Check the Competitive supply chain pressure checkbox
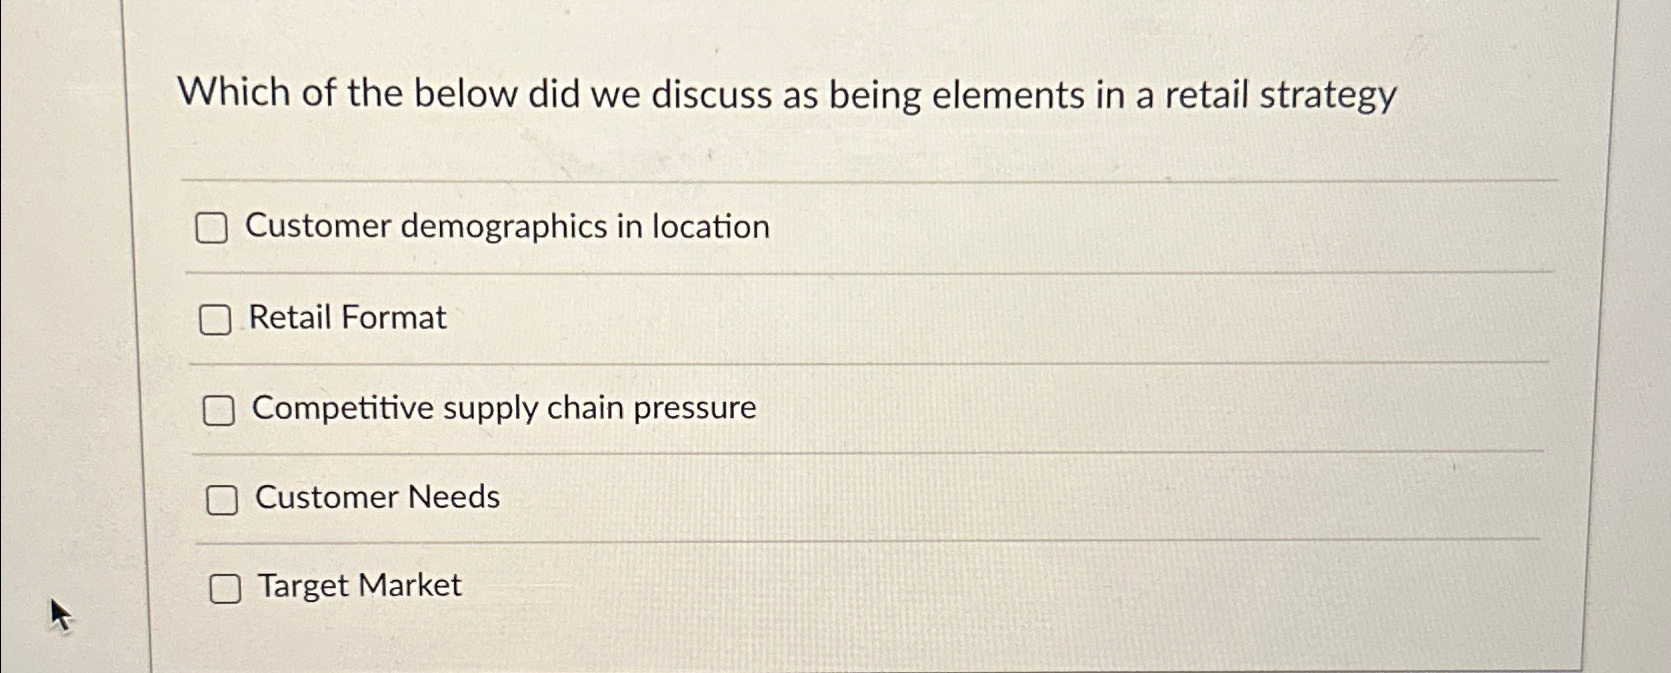The image size is (1671, 673). 220,409
